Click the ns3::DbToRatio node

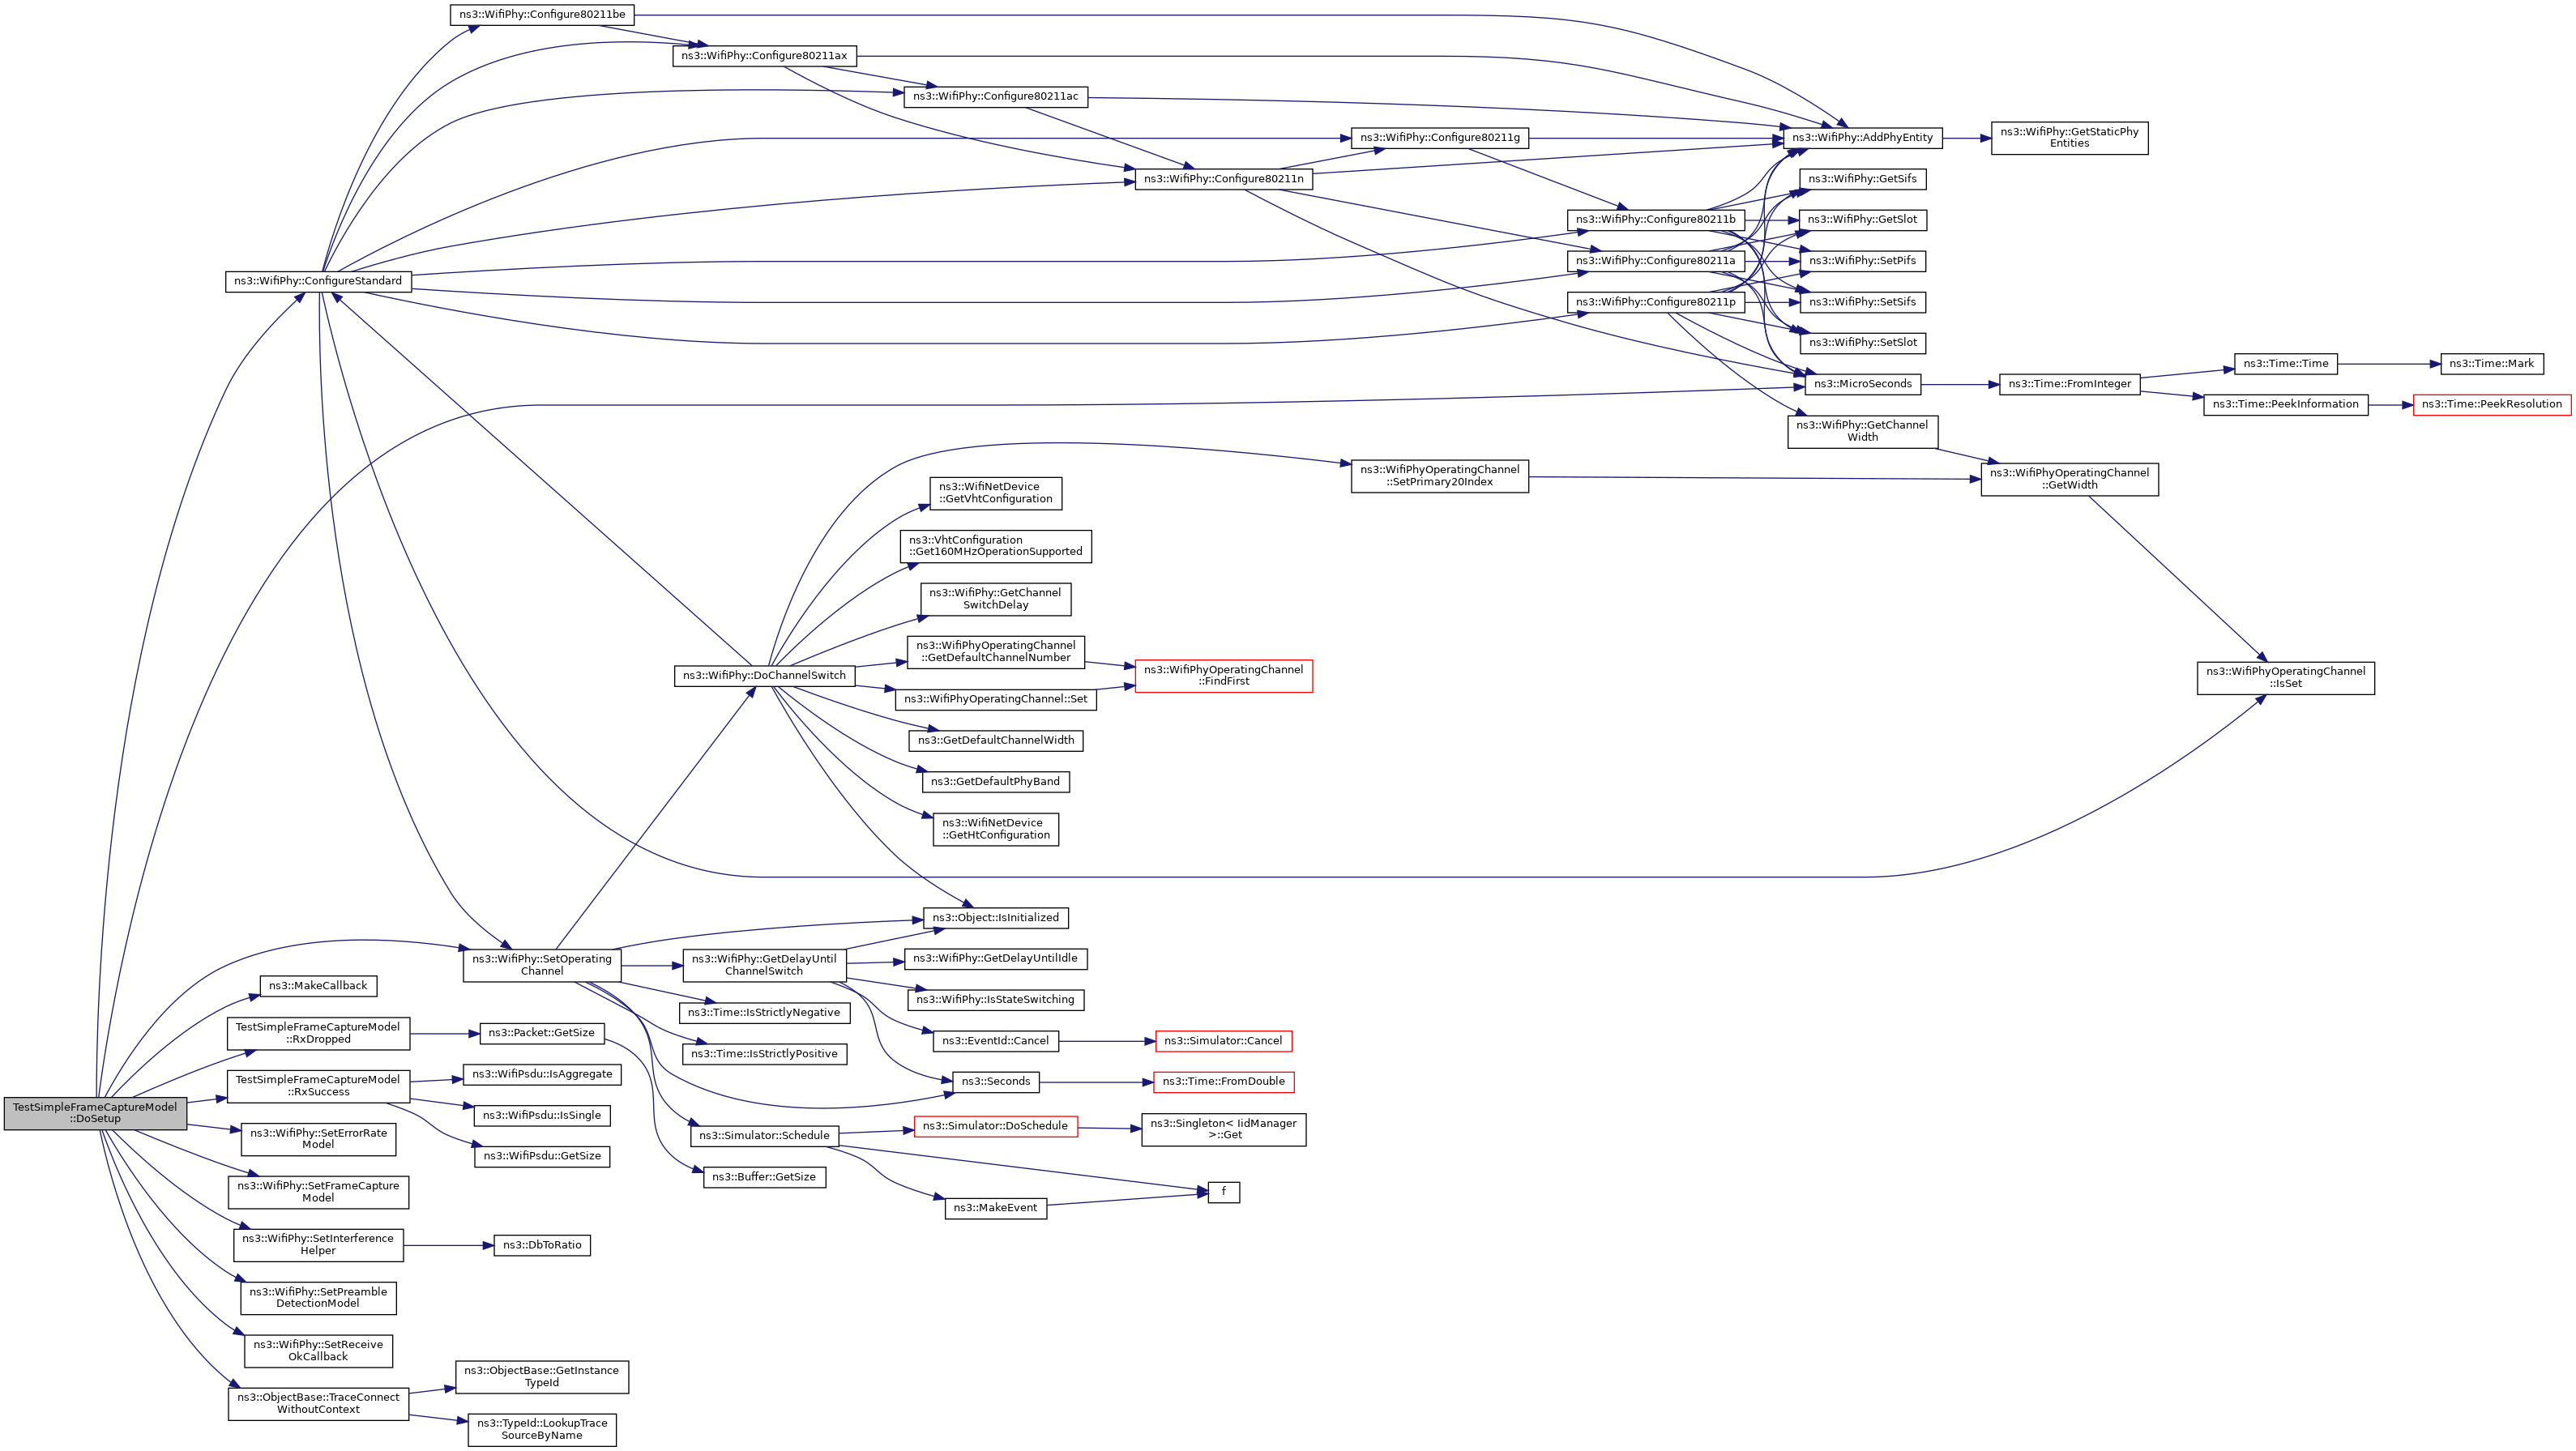(541, 1246)
